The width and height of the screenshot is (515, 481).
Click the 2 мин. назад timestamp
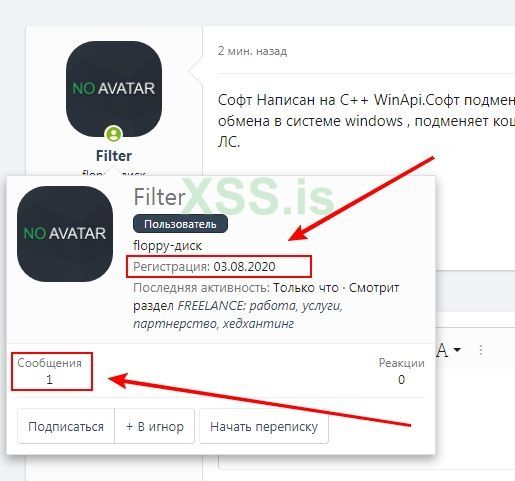(252, 51)
